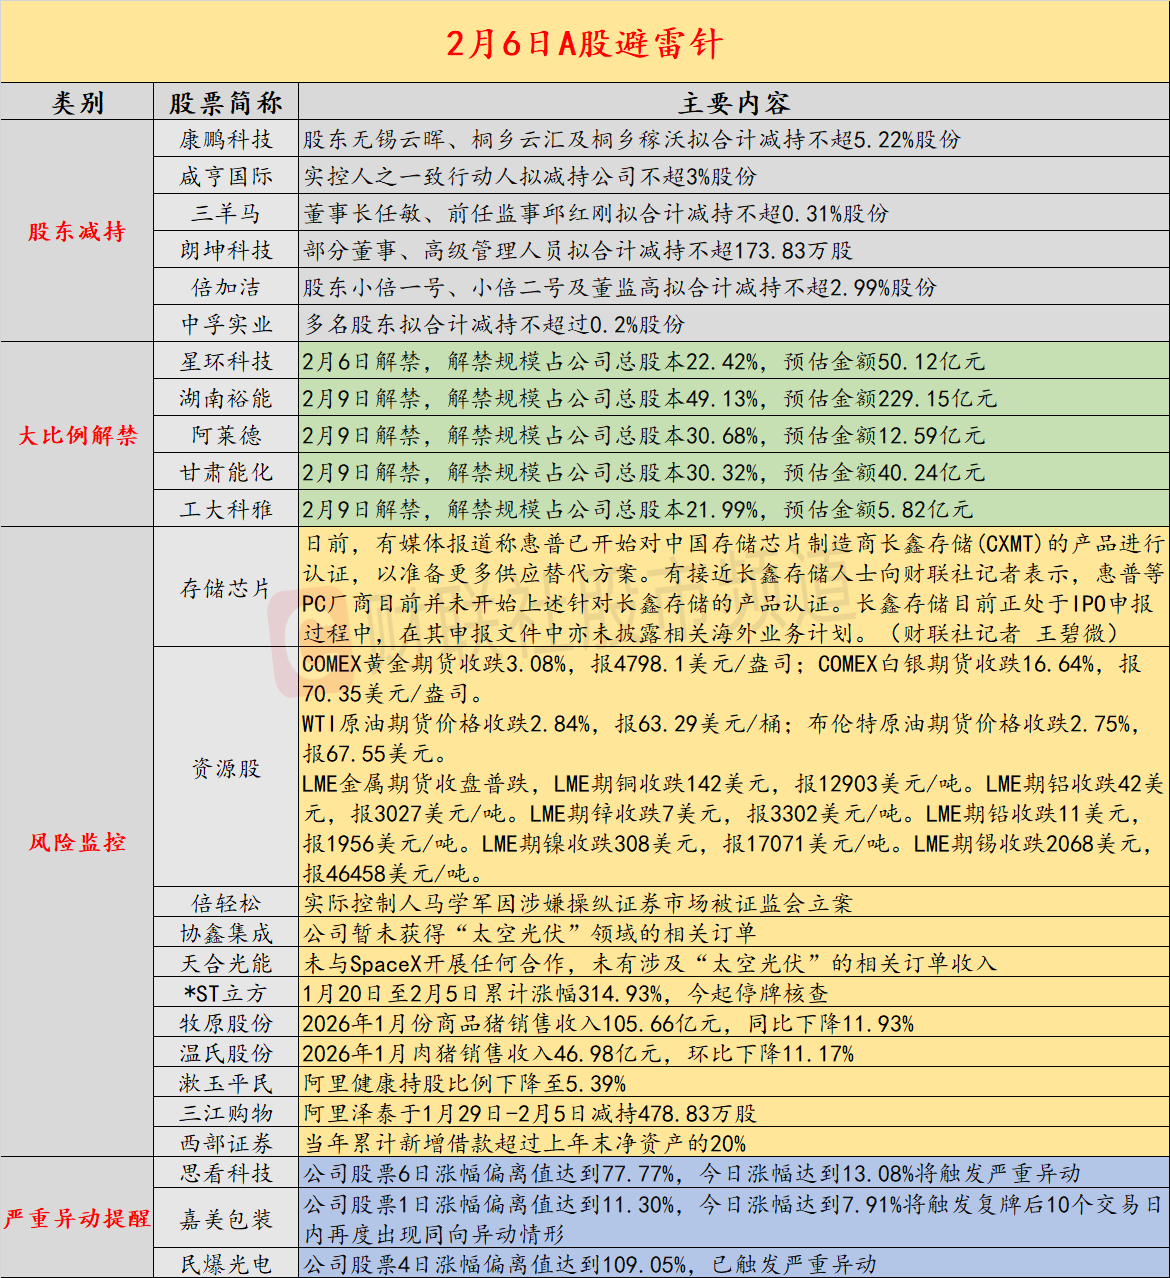The width and height of the screenshot is (1170, 1278).
Task: Click the title 2月6日A股避雷针
Action: (x=584, y=43)
